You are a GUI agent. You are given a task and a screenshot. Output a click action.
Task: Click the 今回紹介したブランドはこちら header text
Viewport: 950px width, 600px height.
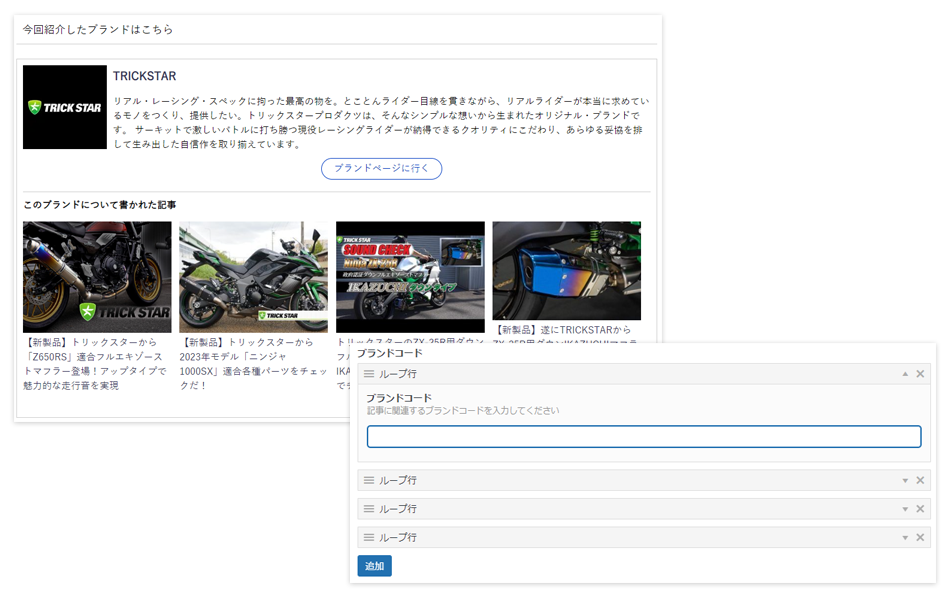[98, 29]
